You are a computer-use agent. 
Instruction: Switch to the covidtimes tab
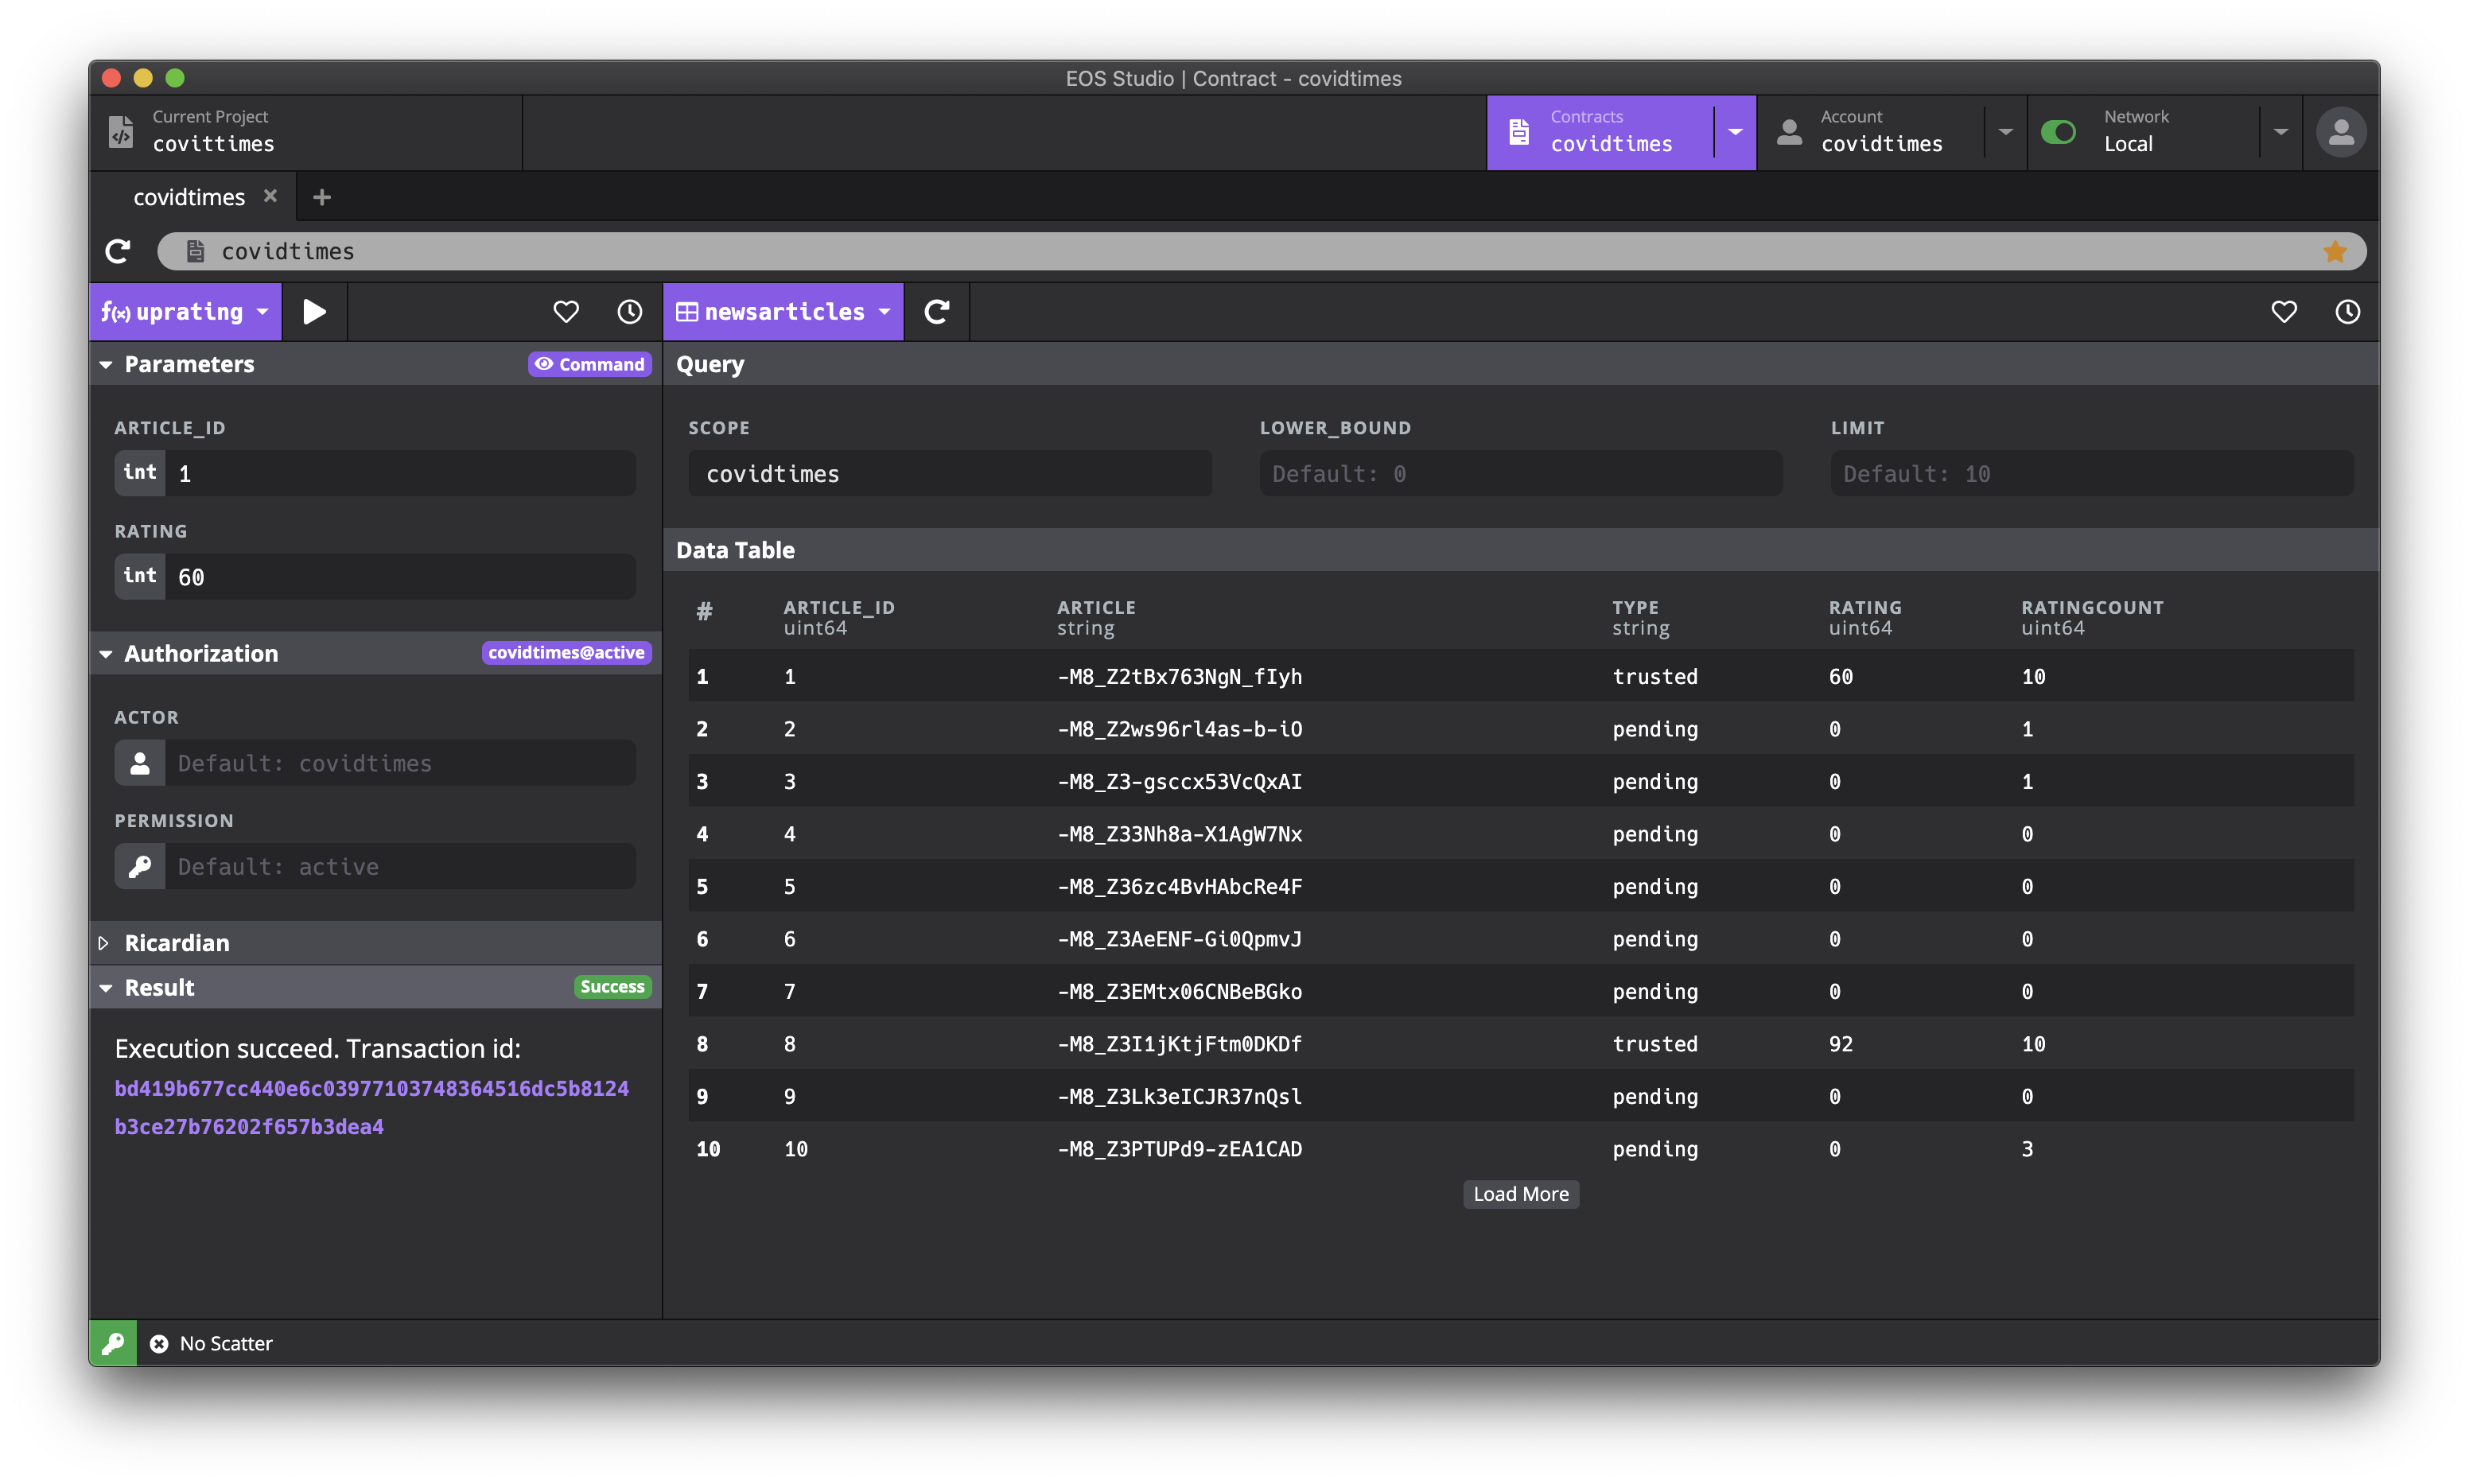coord(189,197)
